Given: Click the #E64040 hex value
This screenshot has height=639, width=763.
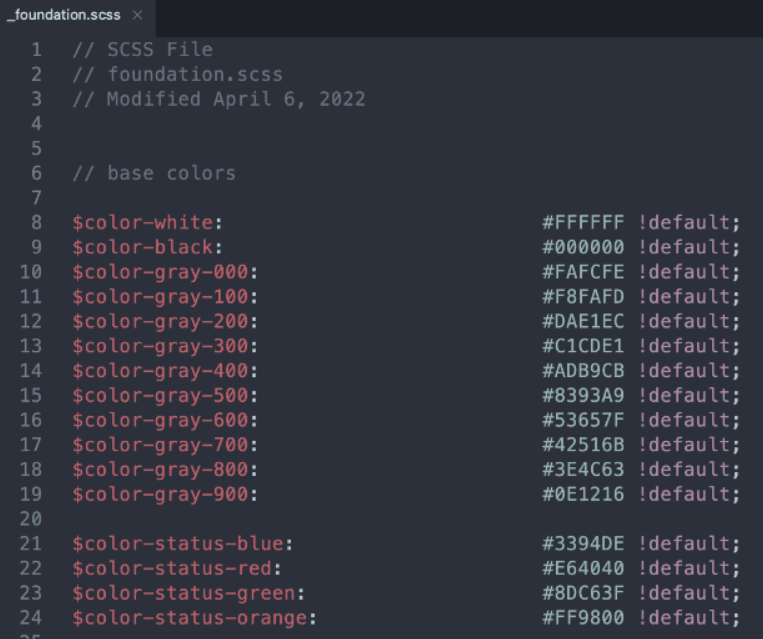Looking at the screenshot, I should (x=583, y=568).
